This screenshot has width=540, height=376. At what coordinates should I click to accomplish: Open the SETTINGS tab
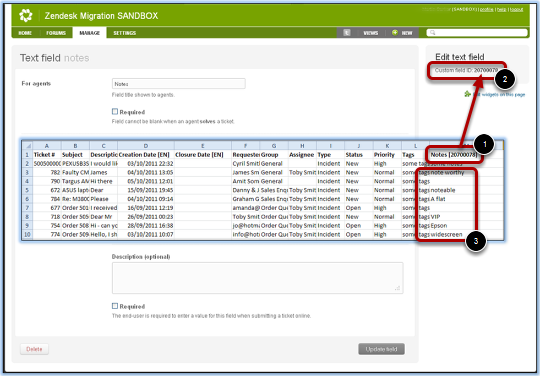click(125, 33)
